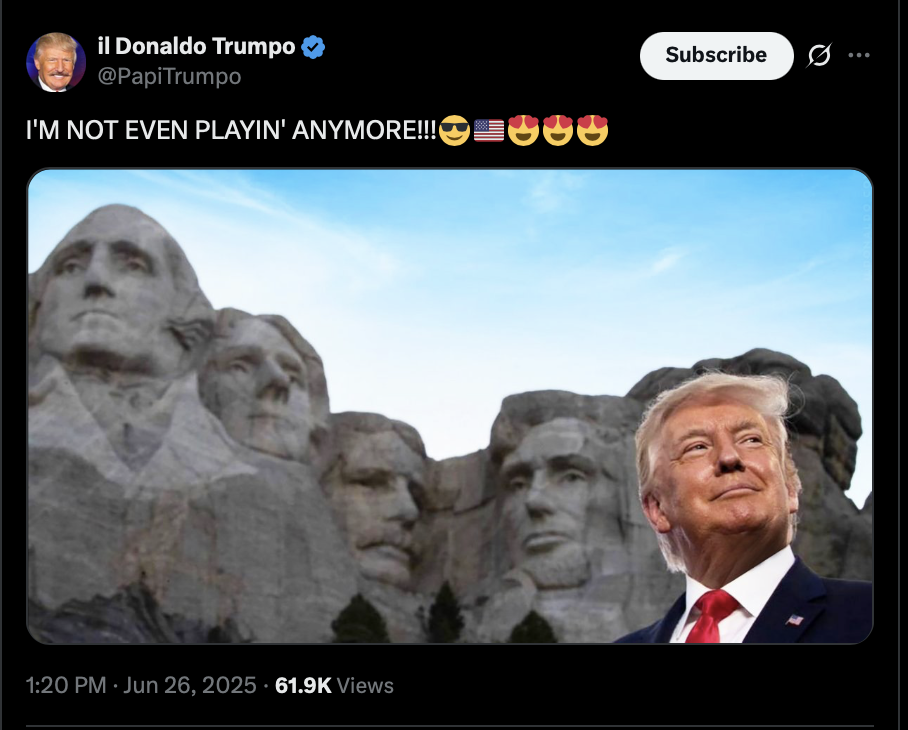
Task: Click the blue verified badge
Action: tap(313, 47)
